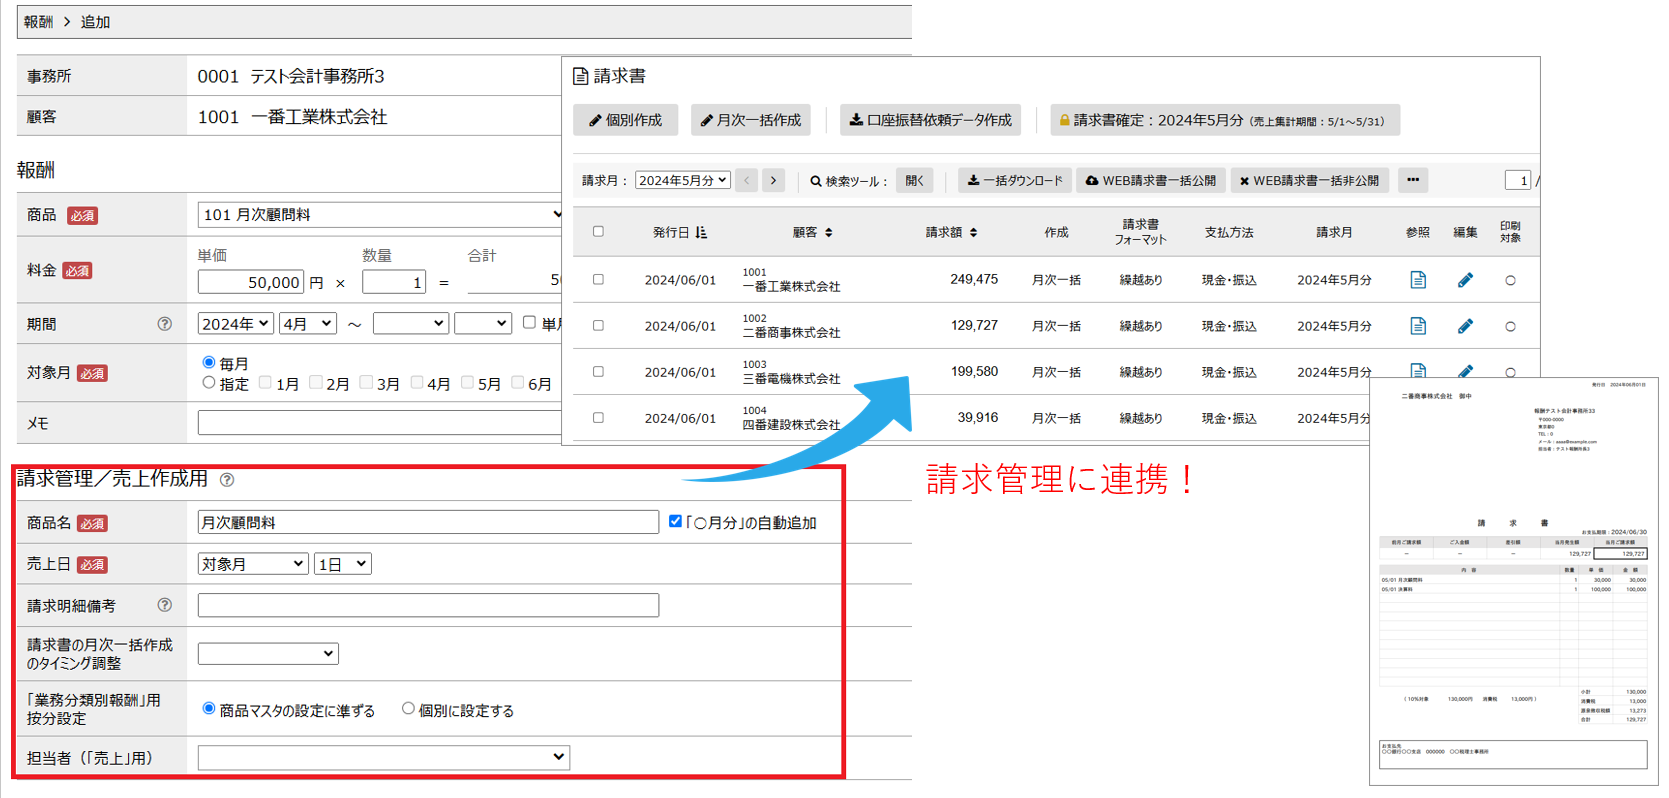This screenshot has width=1669, height=798.
Task: Click the 口座振替依頼データ作成 button
Action: tap(930, 120)
